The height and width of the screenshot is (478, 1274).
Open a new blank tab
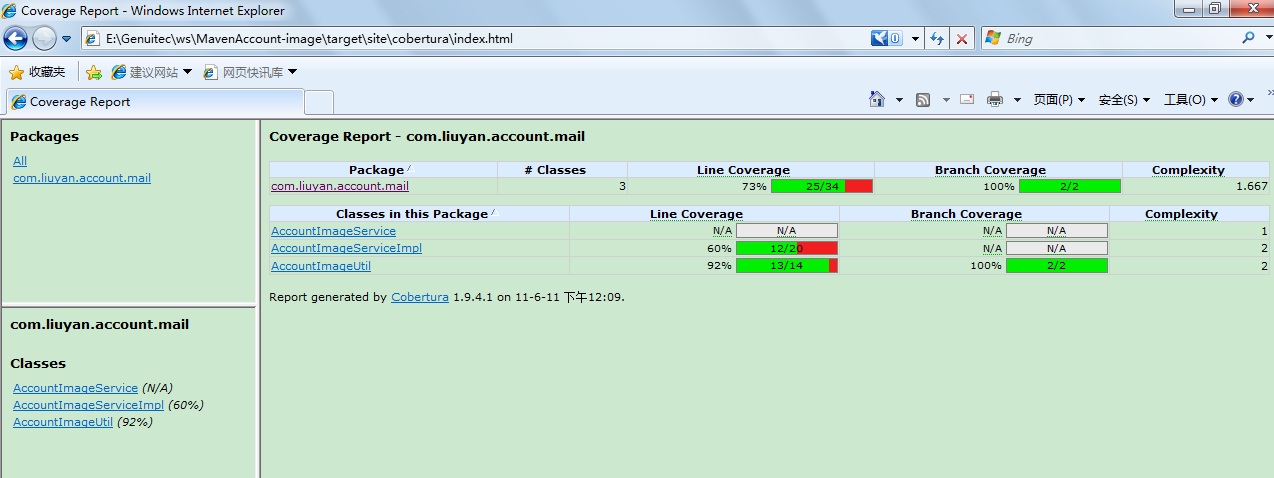pos(319,102)
